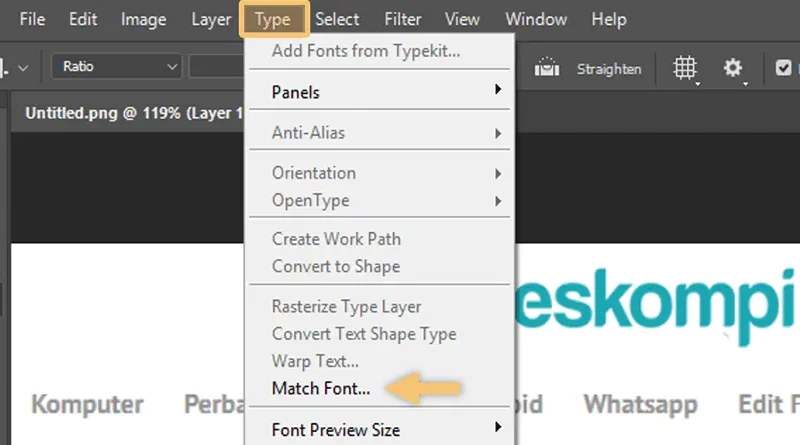
Task: Open the Filter menu
Action: coord(403,19)
